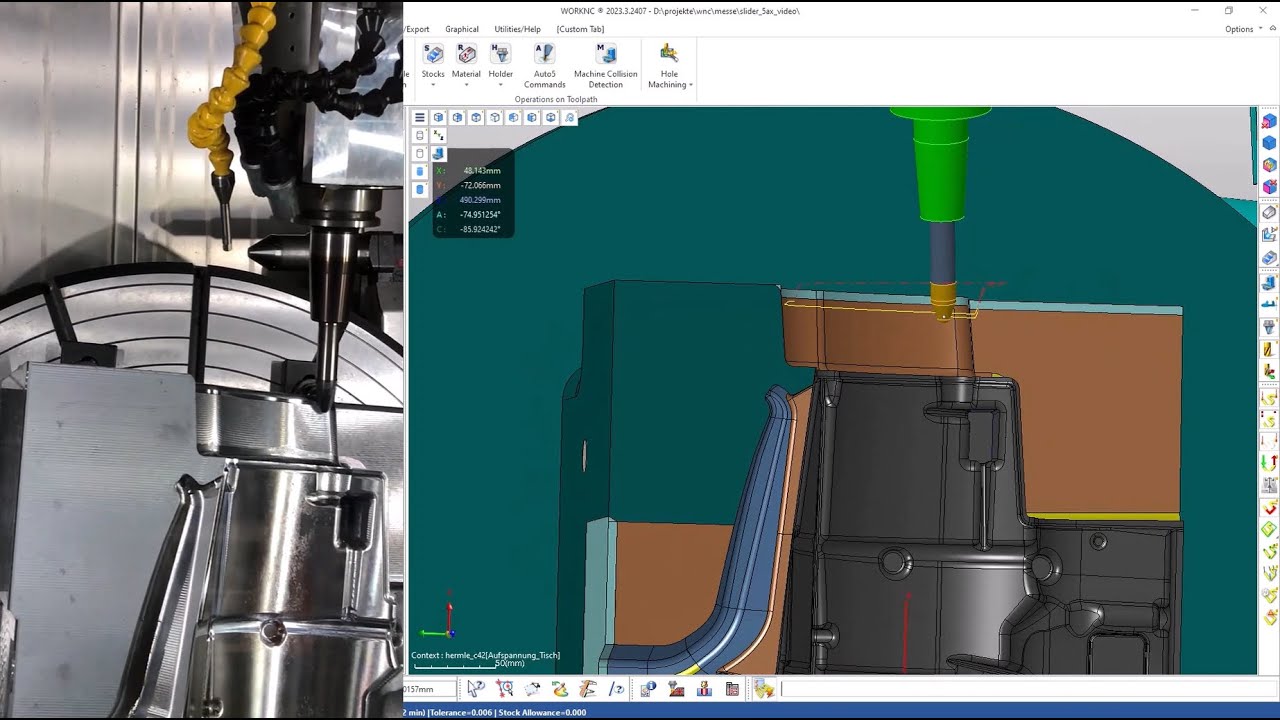Open the Options dropdown
This screenshot has width=1280, height=720.
tap(1243, 29)
